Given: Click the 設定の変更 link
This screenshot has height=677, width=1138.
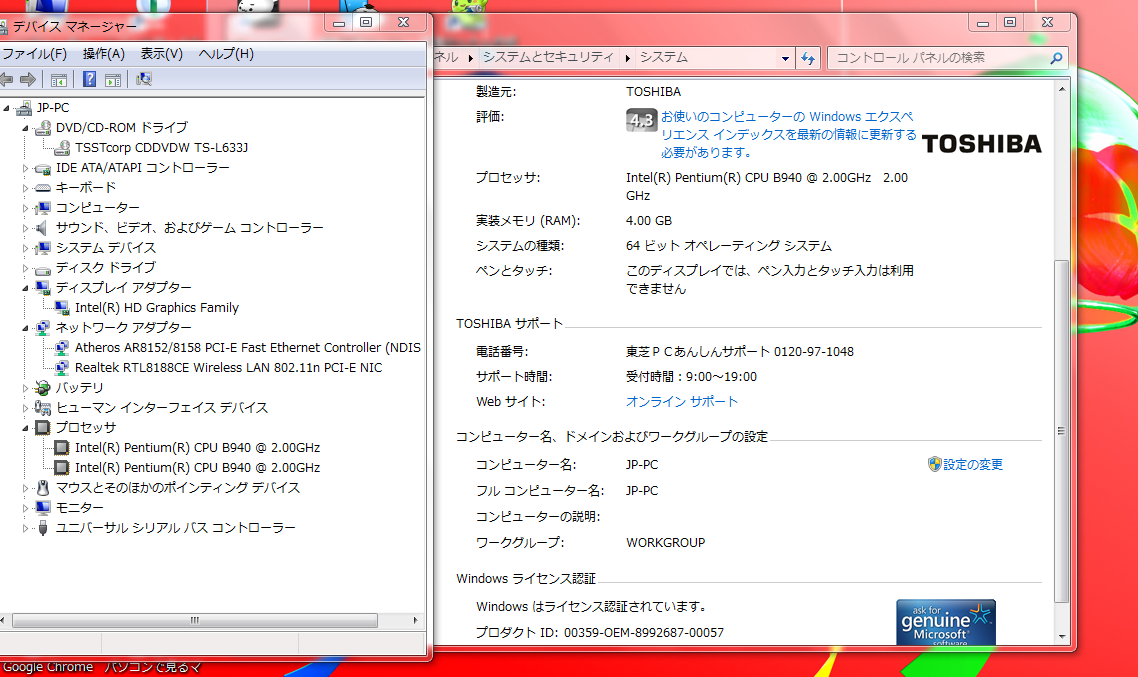Looking at the screenshot, I should tap(973, 464).
